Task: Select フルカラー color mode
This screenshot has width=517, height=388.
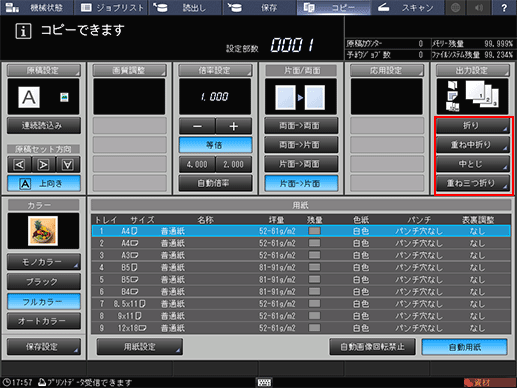Action: pyautogui.click(x=44, y=302)
